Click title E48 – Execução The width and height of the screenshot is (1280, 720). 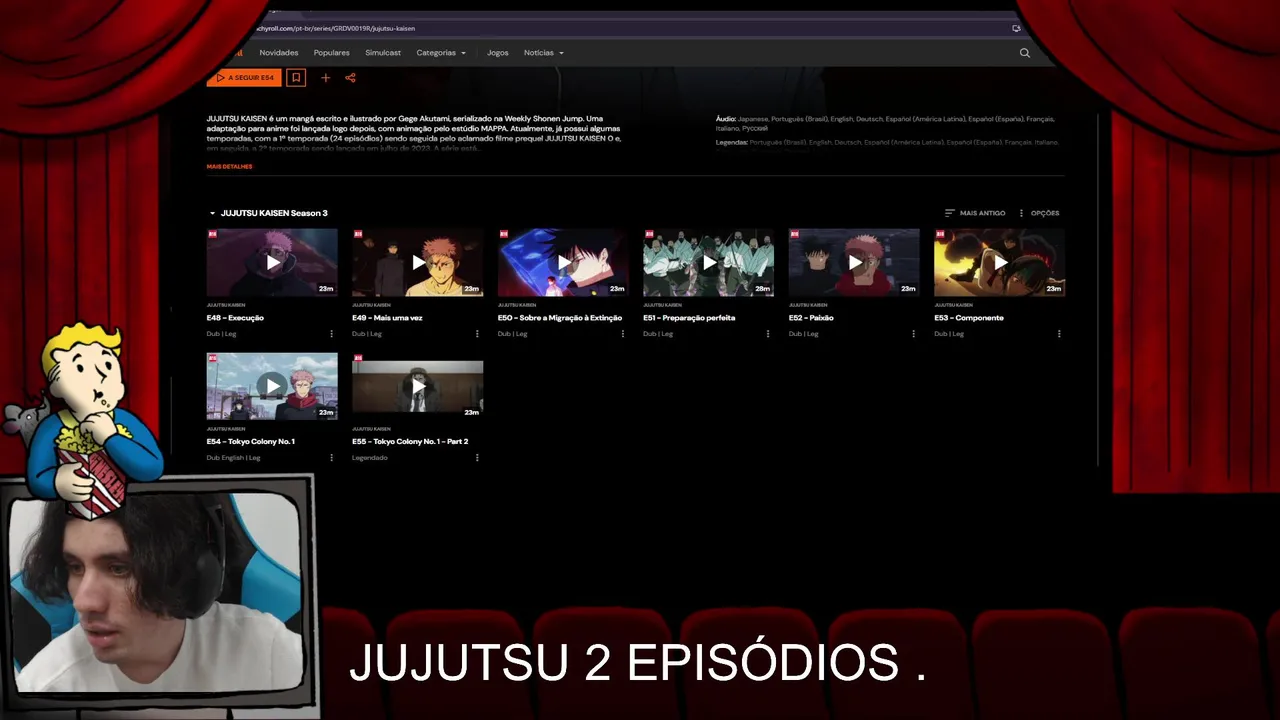click(235, 318)
